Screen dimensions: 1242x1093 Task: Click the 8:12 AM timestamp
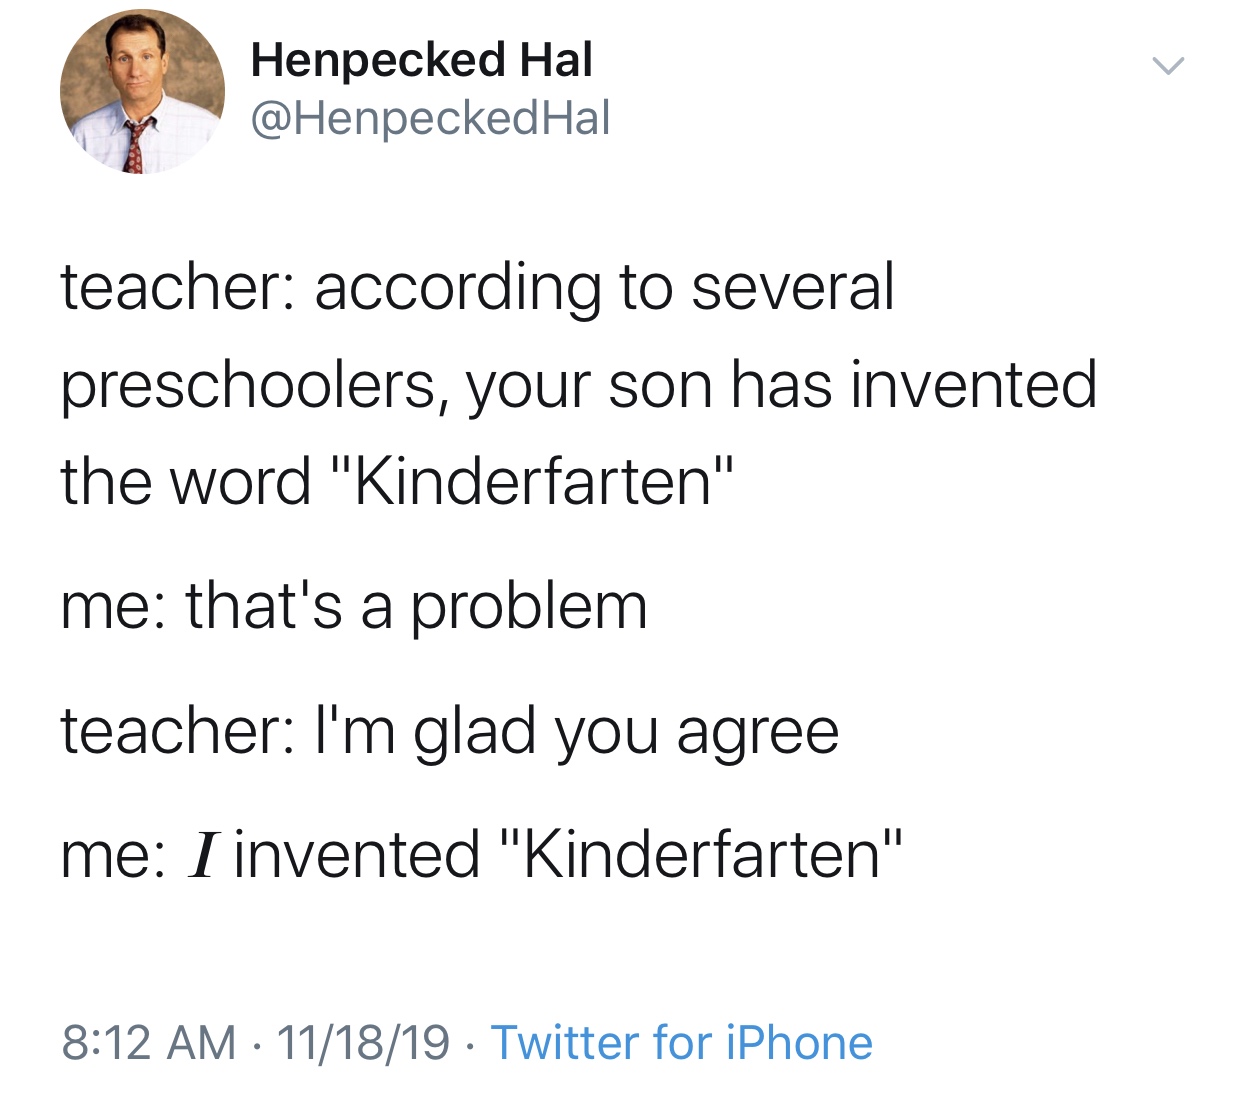[148, 1042]
